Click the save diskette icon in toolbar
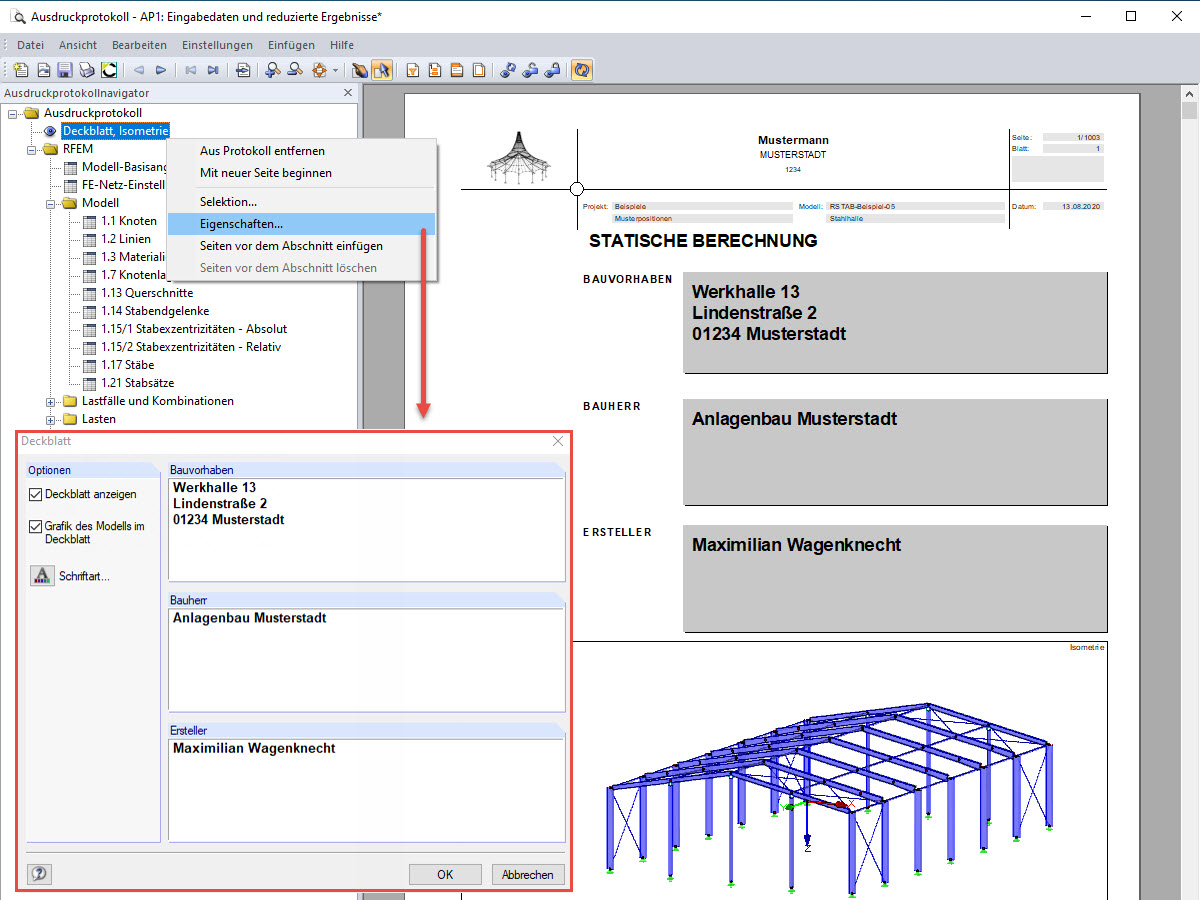The width and height of the screenshot is (1200, 900). [x=65, y=70]
